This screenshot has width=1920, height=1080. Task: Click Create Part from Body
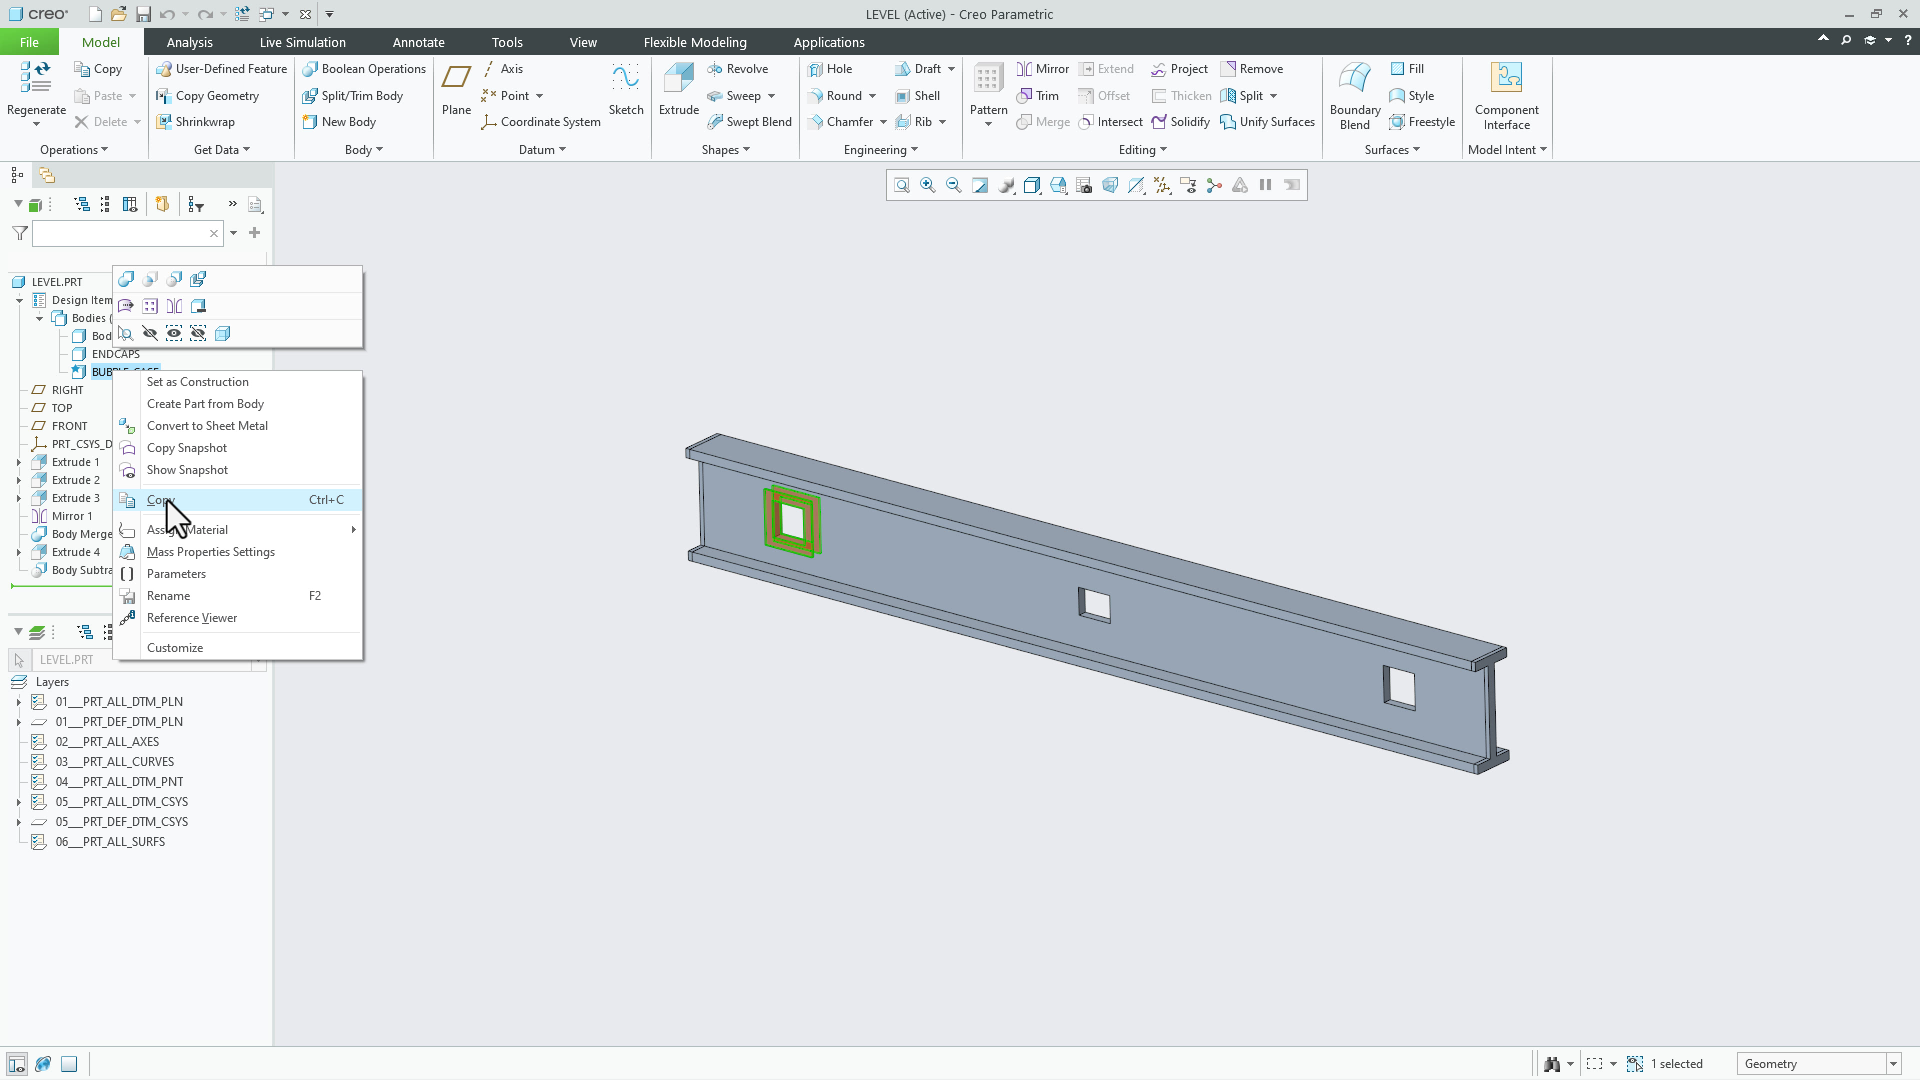pyautogui.click(x=205, y=403)
